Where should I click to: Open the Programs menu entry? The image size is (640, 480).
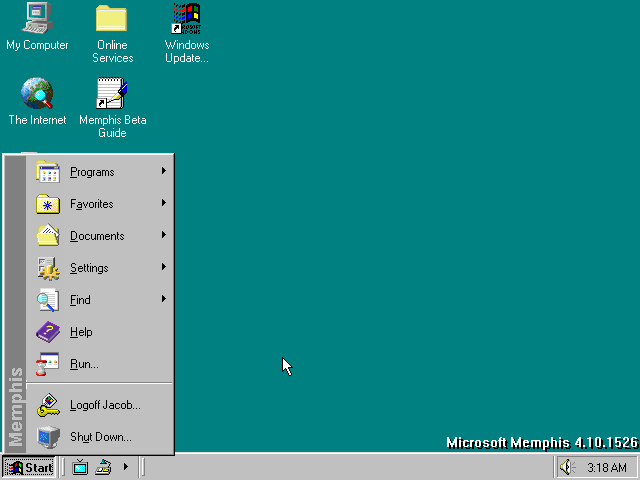(100, 172)
